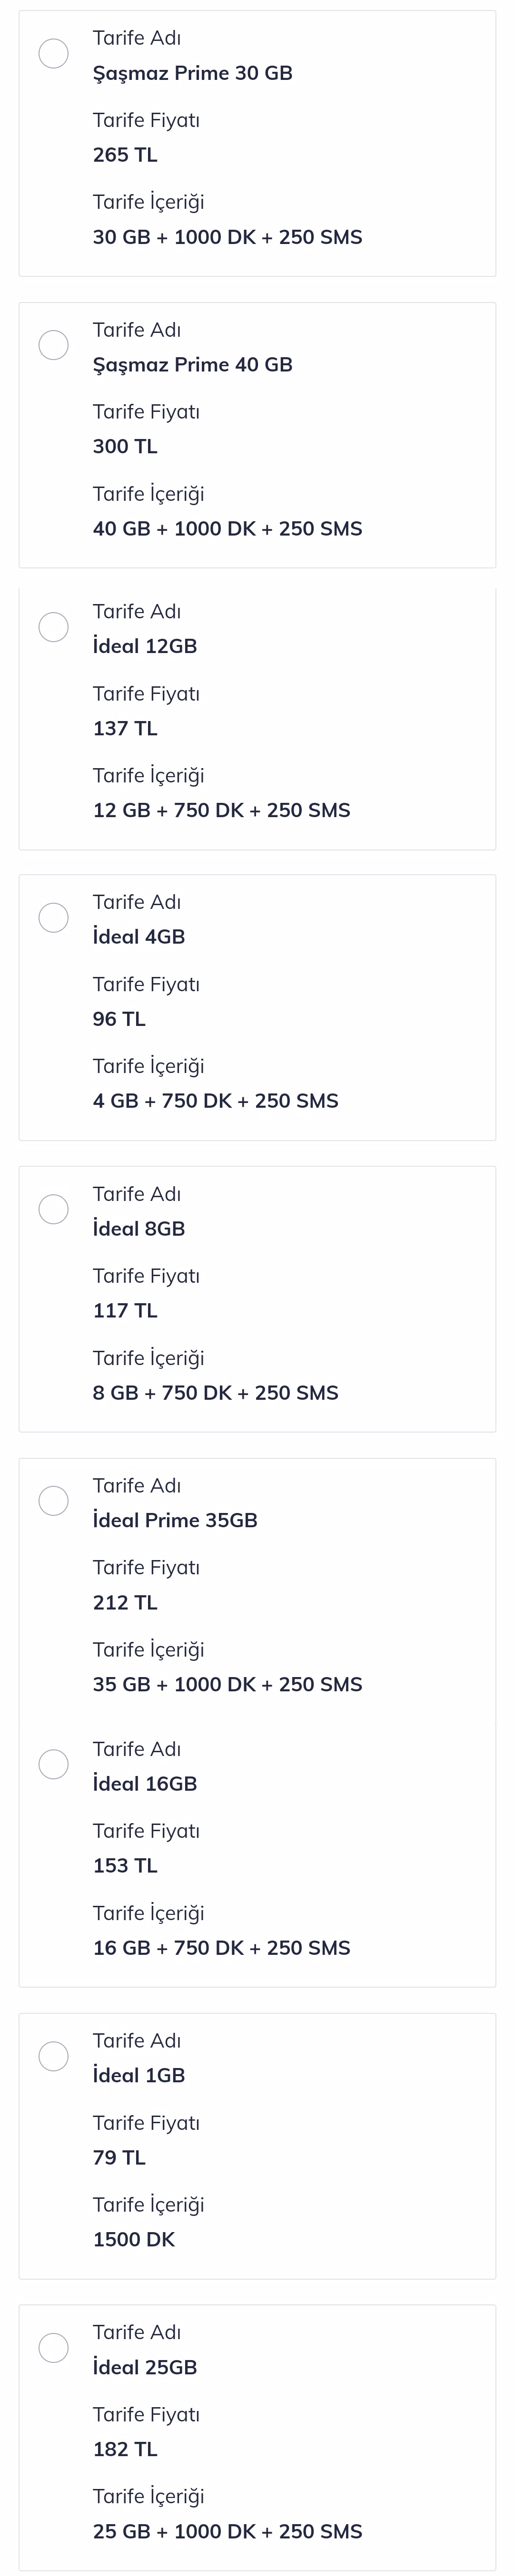Image resolution: width=514 pixels, height=2576 pixels.
Task: Click the 265 TL tariff price
Action: coord(125,155)
